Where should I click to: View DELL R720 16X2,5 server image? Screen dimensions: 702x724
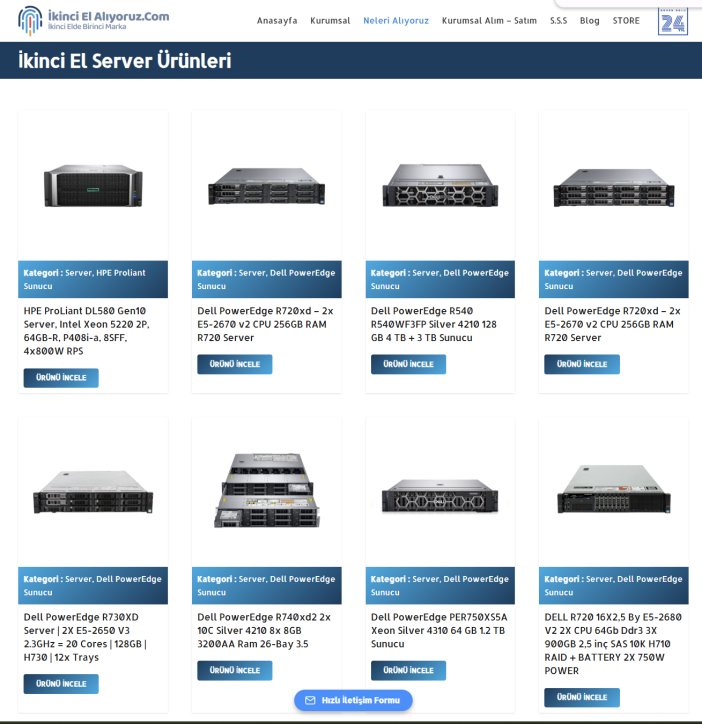[614, 489]
